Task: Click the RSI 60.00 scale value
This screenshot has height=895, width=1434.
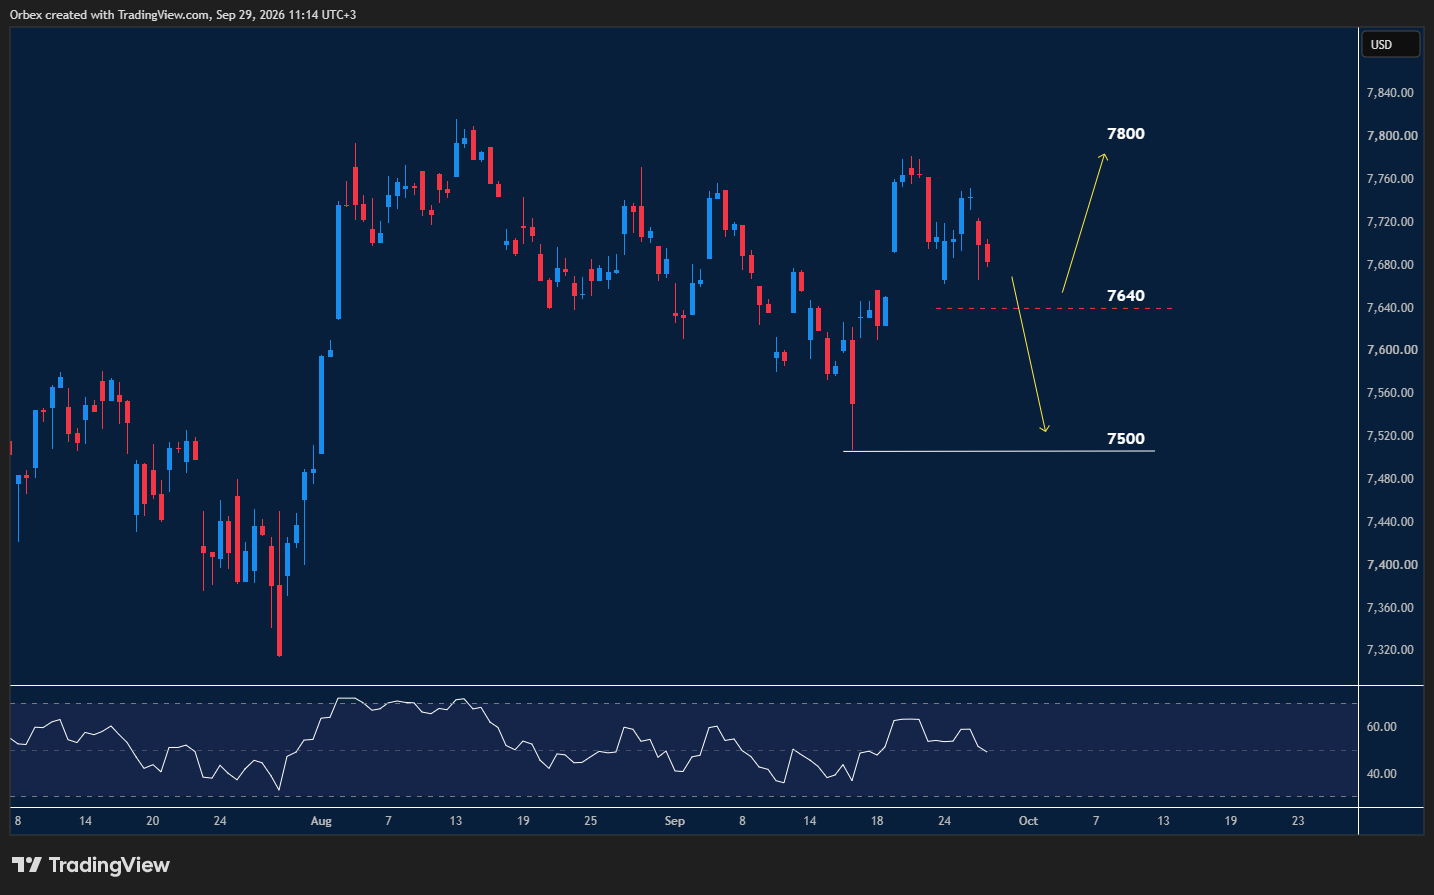Action: pyautogui.click(x=1382, y=727)
